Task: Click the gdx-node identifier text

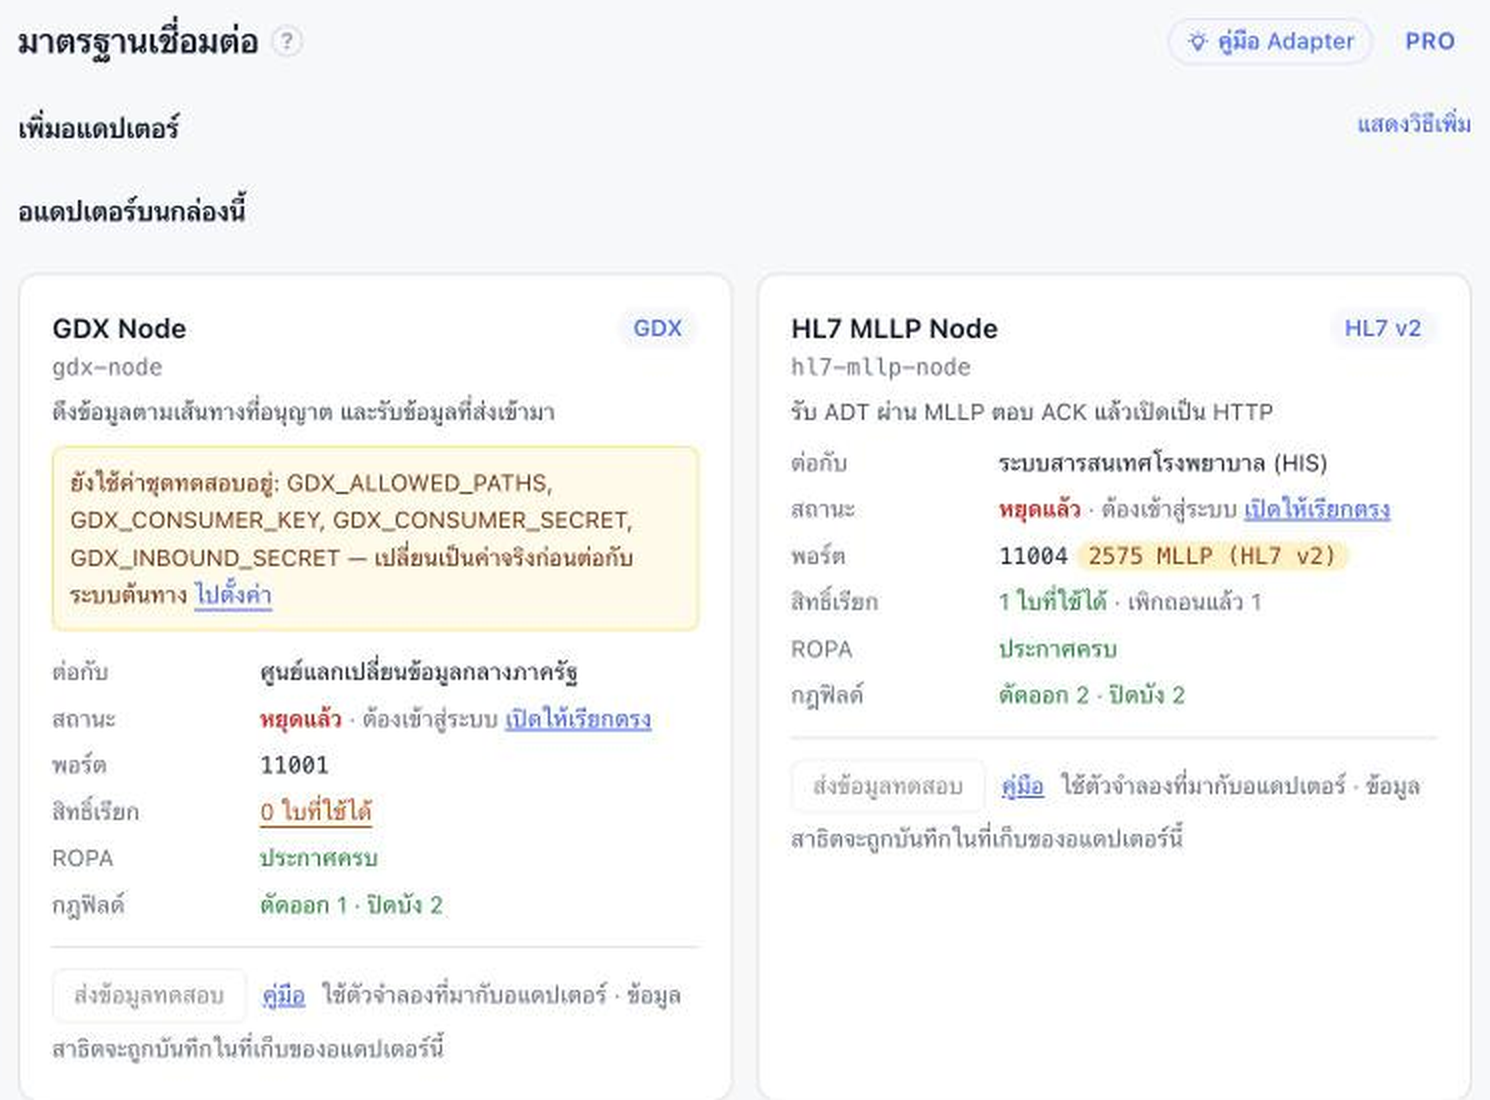Action: pos(107,368)
